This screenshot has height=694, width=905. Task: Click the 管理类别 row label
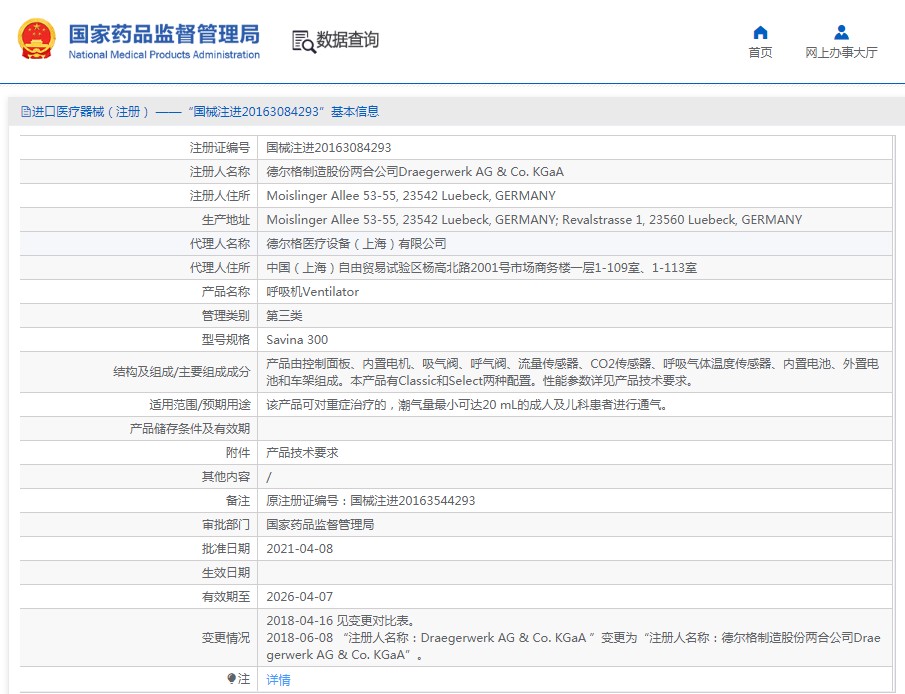tap(226, 316)
